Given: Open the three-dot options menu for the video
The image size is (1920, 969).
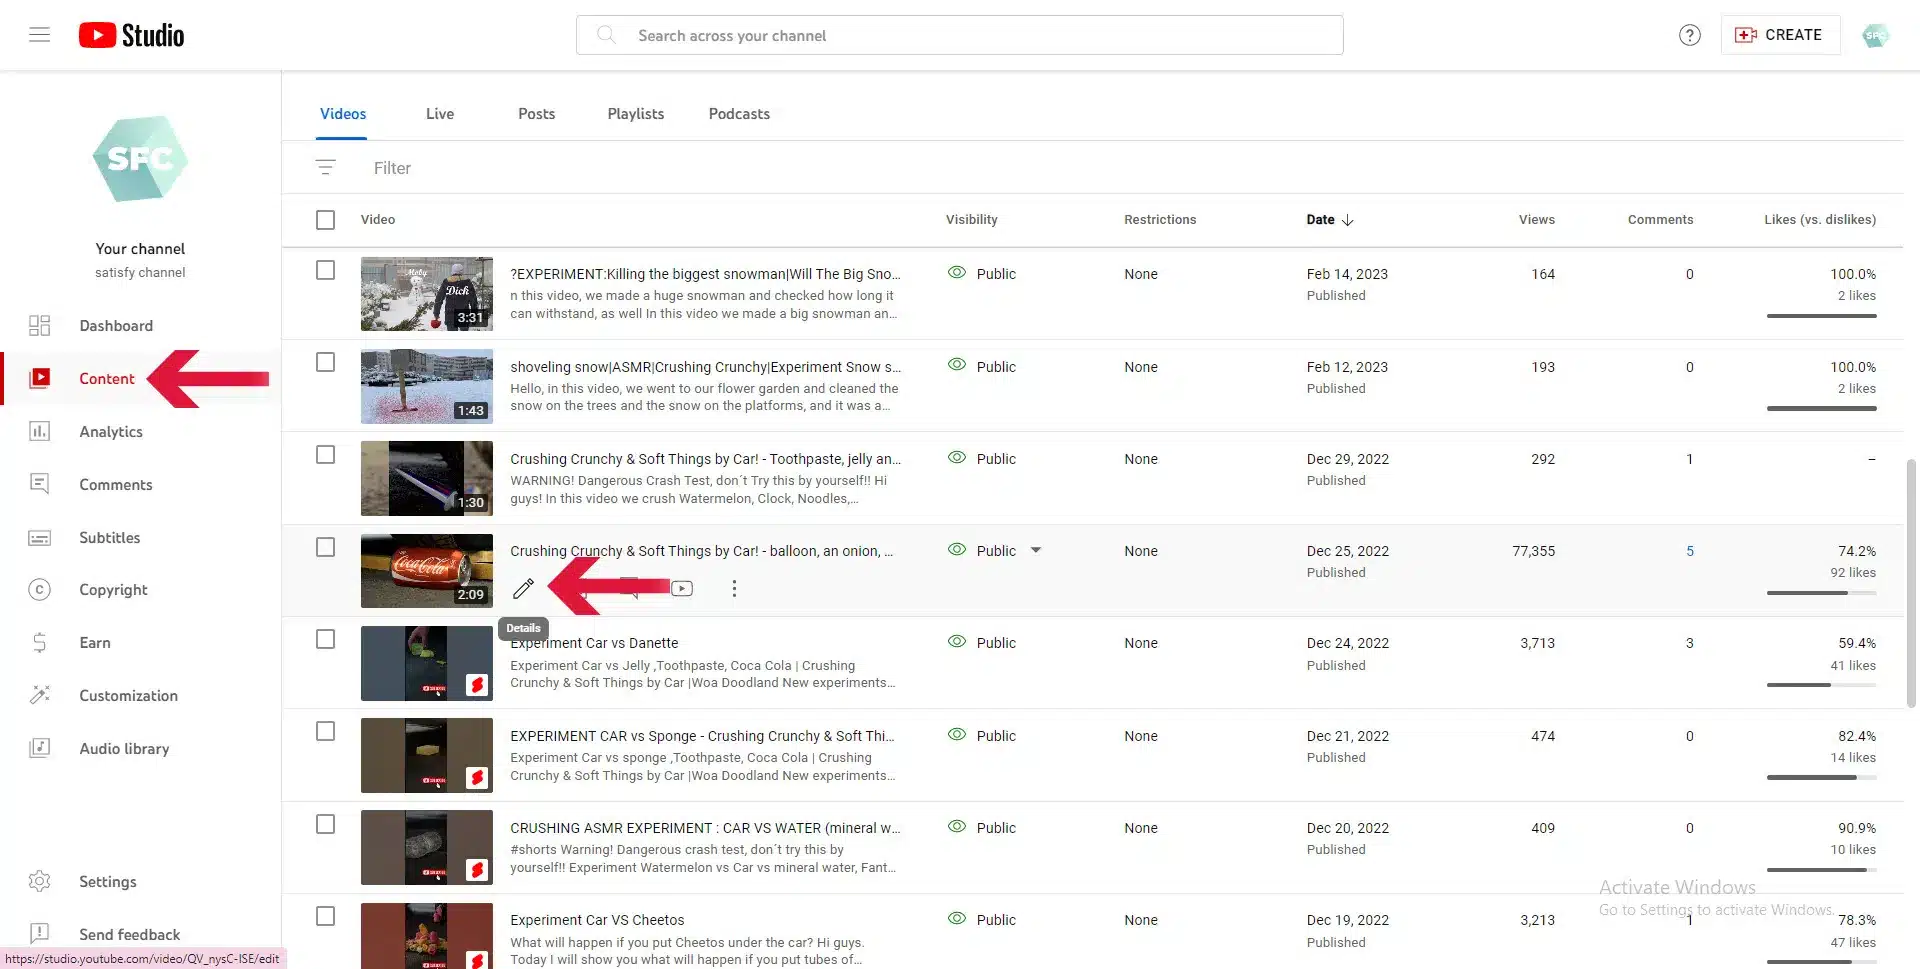Looking at the screenshot, I should pyautogui.click(x=734, y=588).
